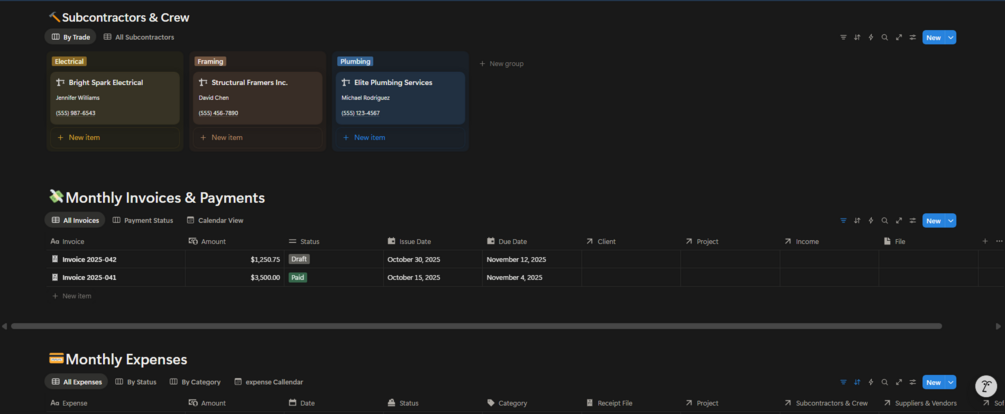Click New button in Monthly Invoices & Payments

(x=934, y=220)
